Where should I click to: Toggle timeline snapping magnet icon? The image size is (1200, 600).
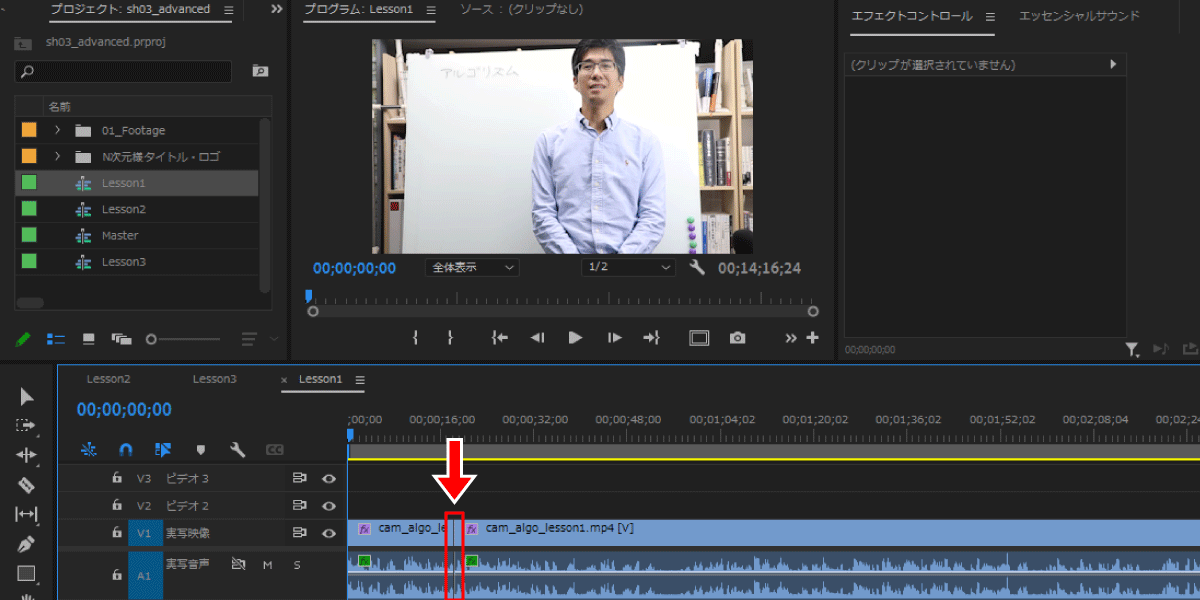click(x=126, y=450)
